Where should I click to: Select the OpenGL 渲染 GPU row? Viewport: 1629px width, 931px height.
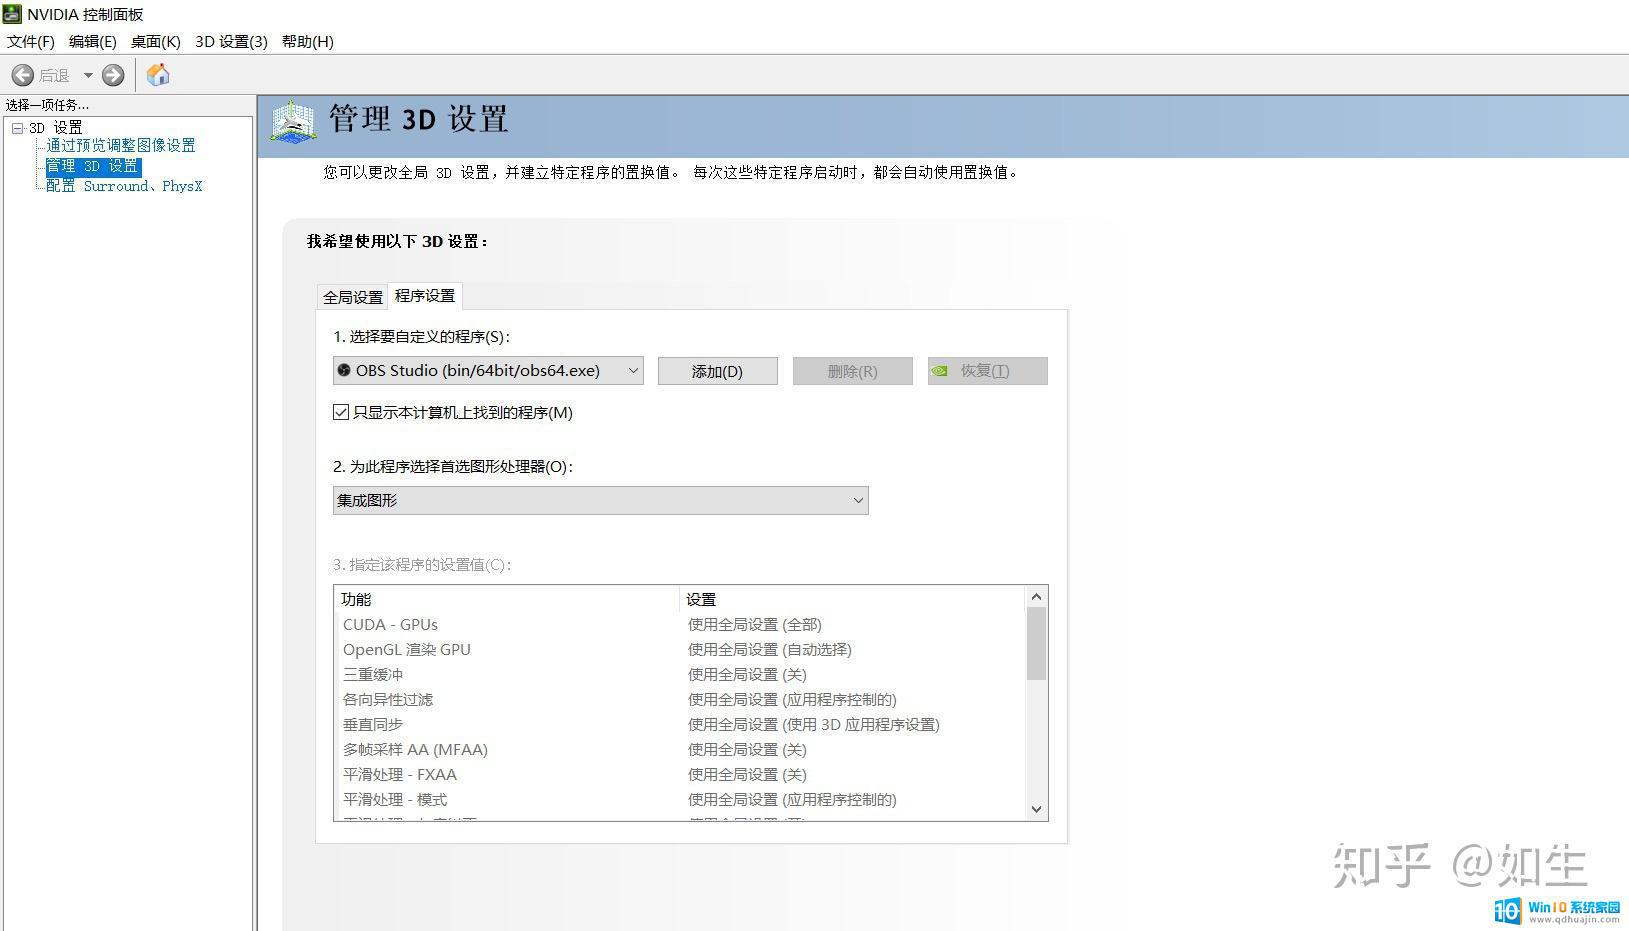point(680,649)
